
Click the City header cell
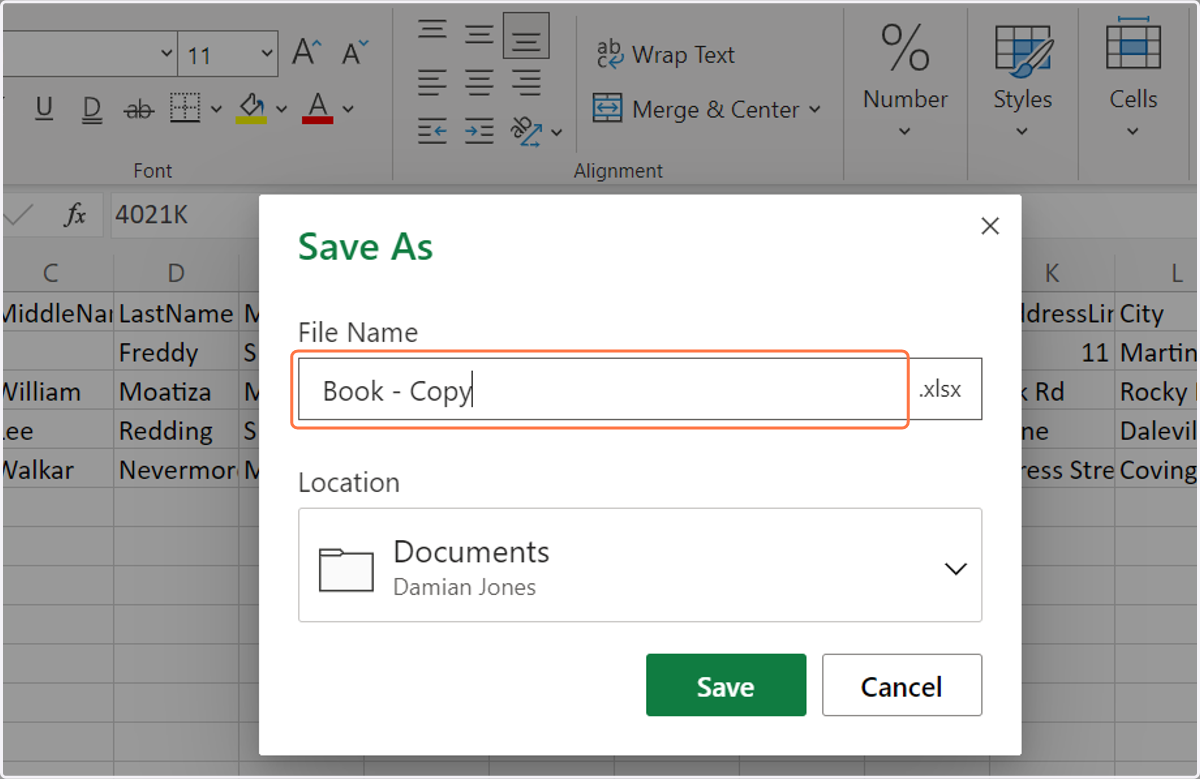click(x=1157, y=314)
